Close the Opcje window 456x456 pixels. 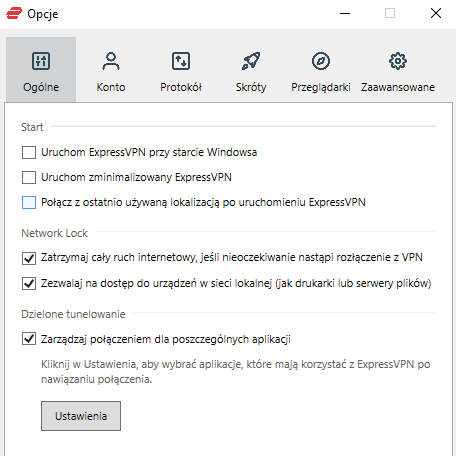(436, 14)
